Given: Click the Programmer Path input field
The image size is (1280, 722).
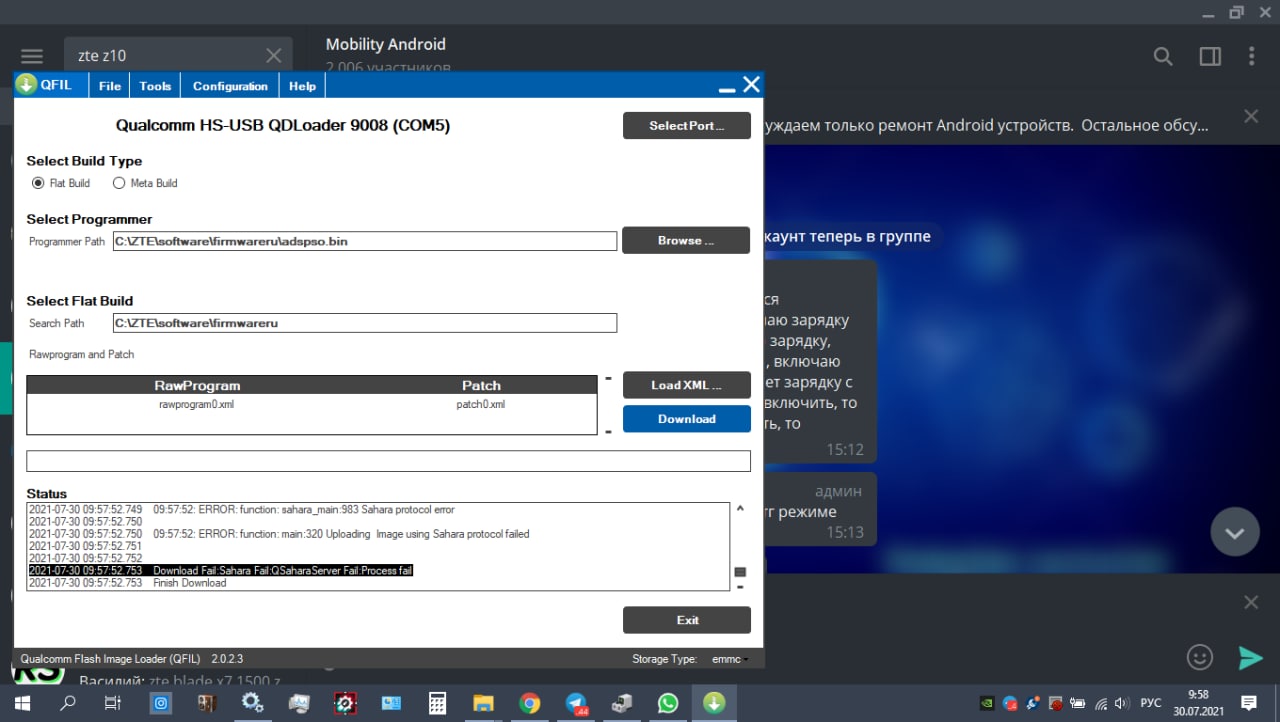Looking at the screenshot, I should [x=365, y=241].
